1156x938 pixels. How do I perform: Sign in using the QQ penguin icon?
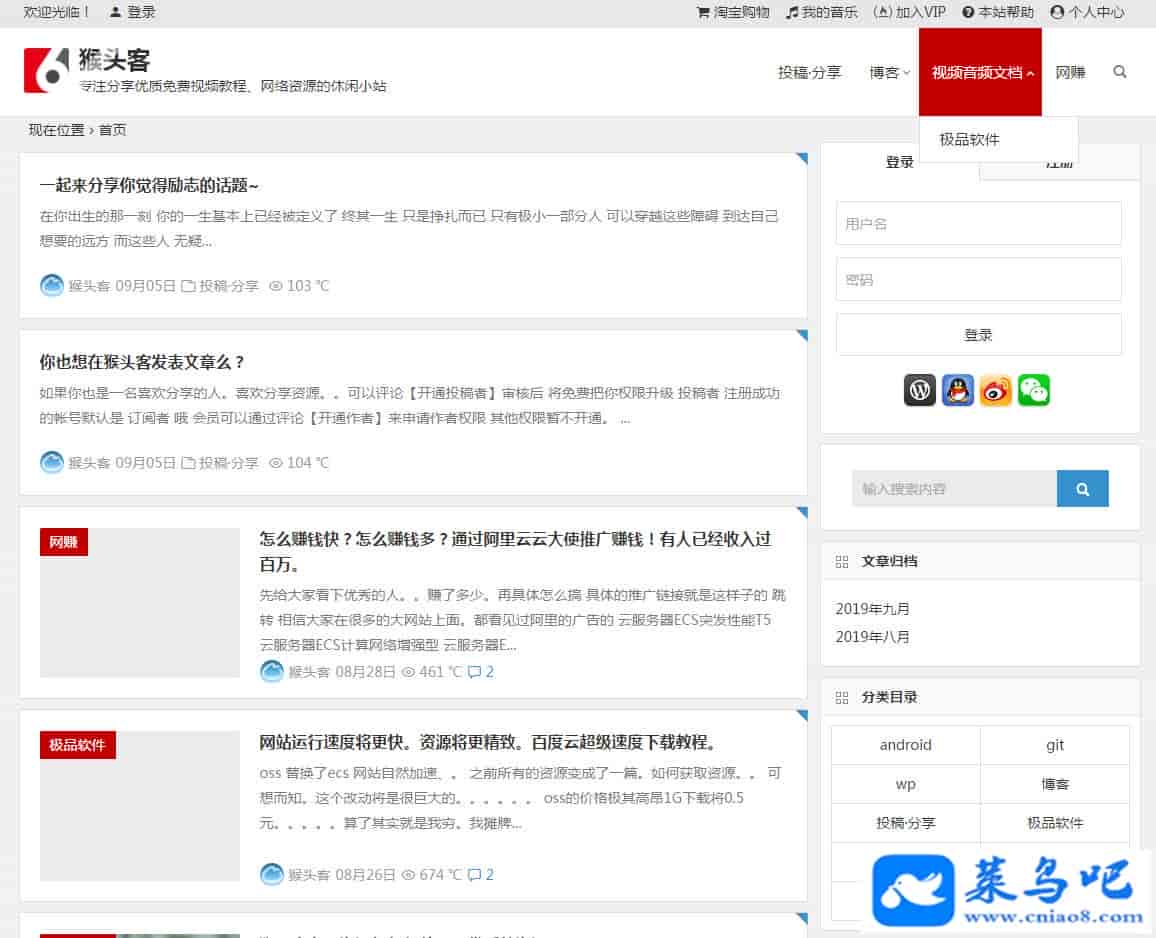(x=958, y=390)
